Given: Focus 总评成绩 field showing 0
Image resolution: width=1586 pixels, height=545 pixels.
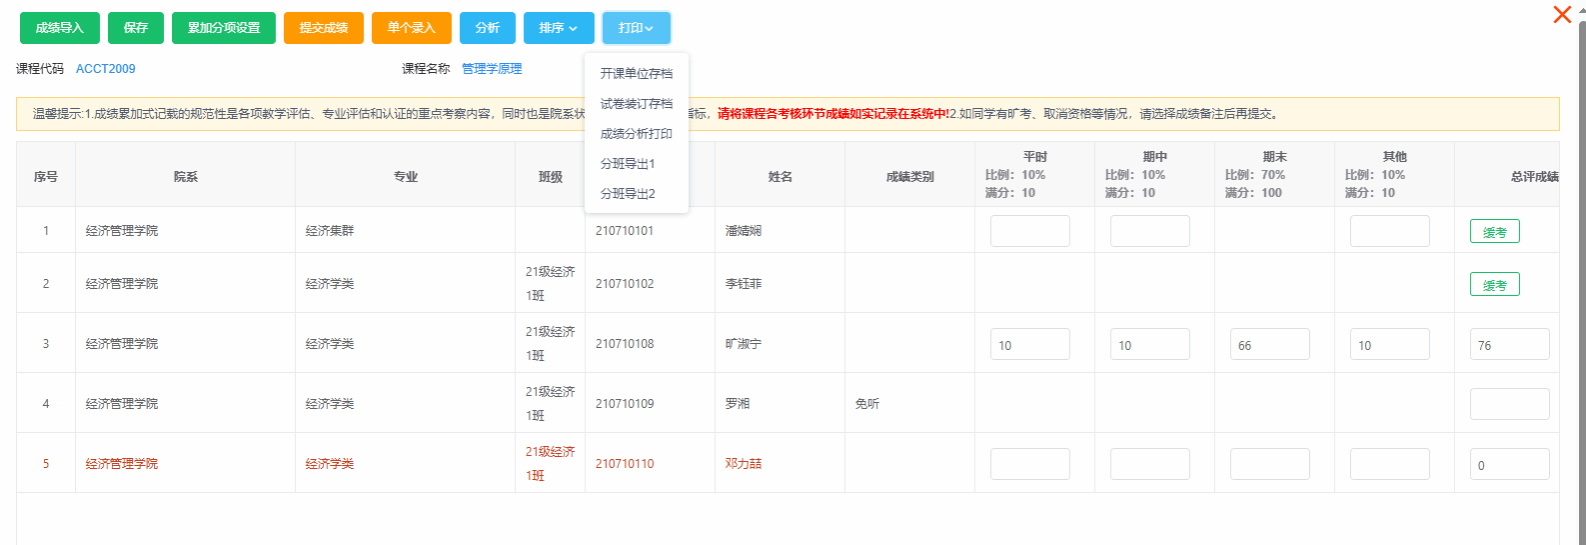Looking at the screenshot, I should tap(1510, 464).
